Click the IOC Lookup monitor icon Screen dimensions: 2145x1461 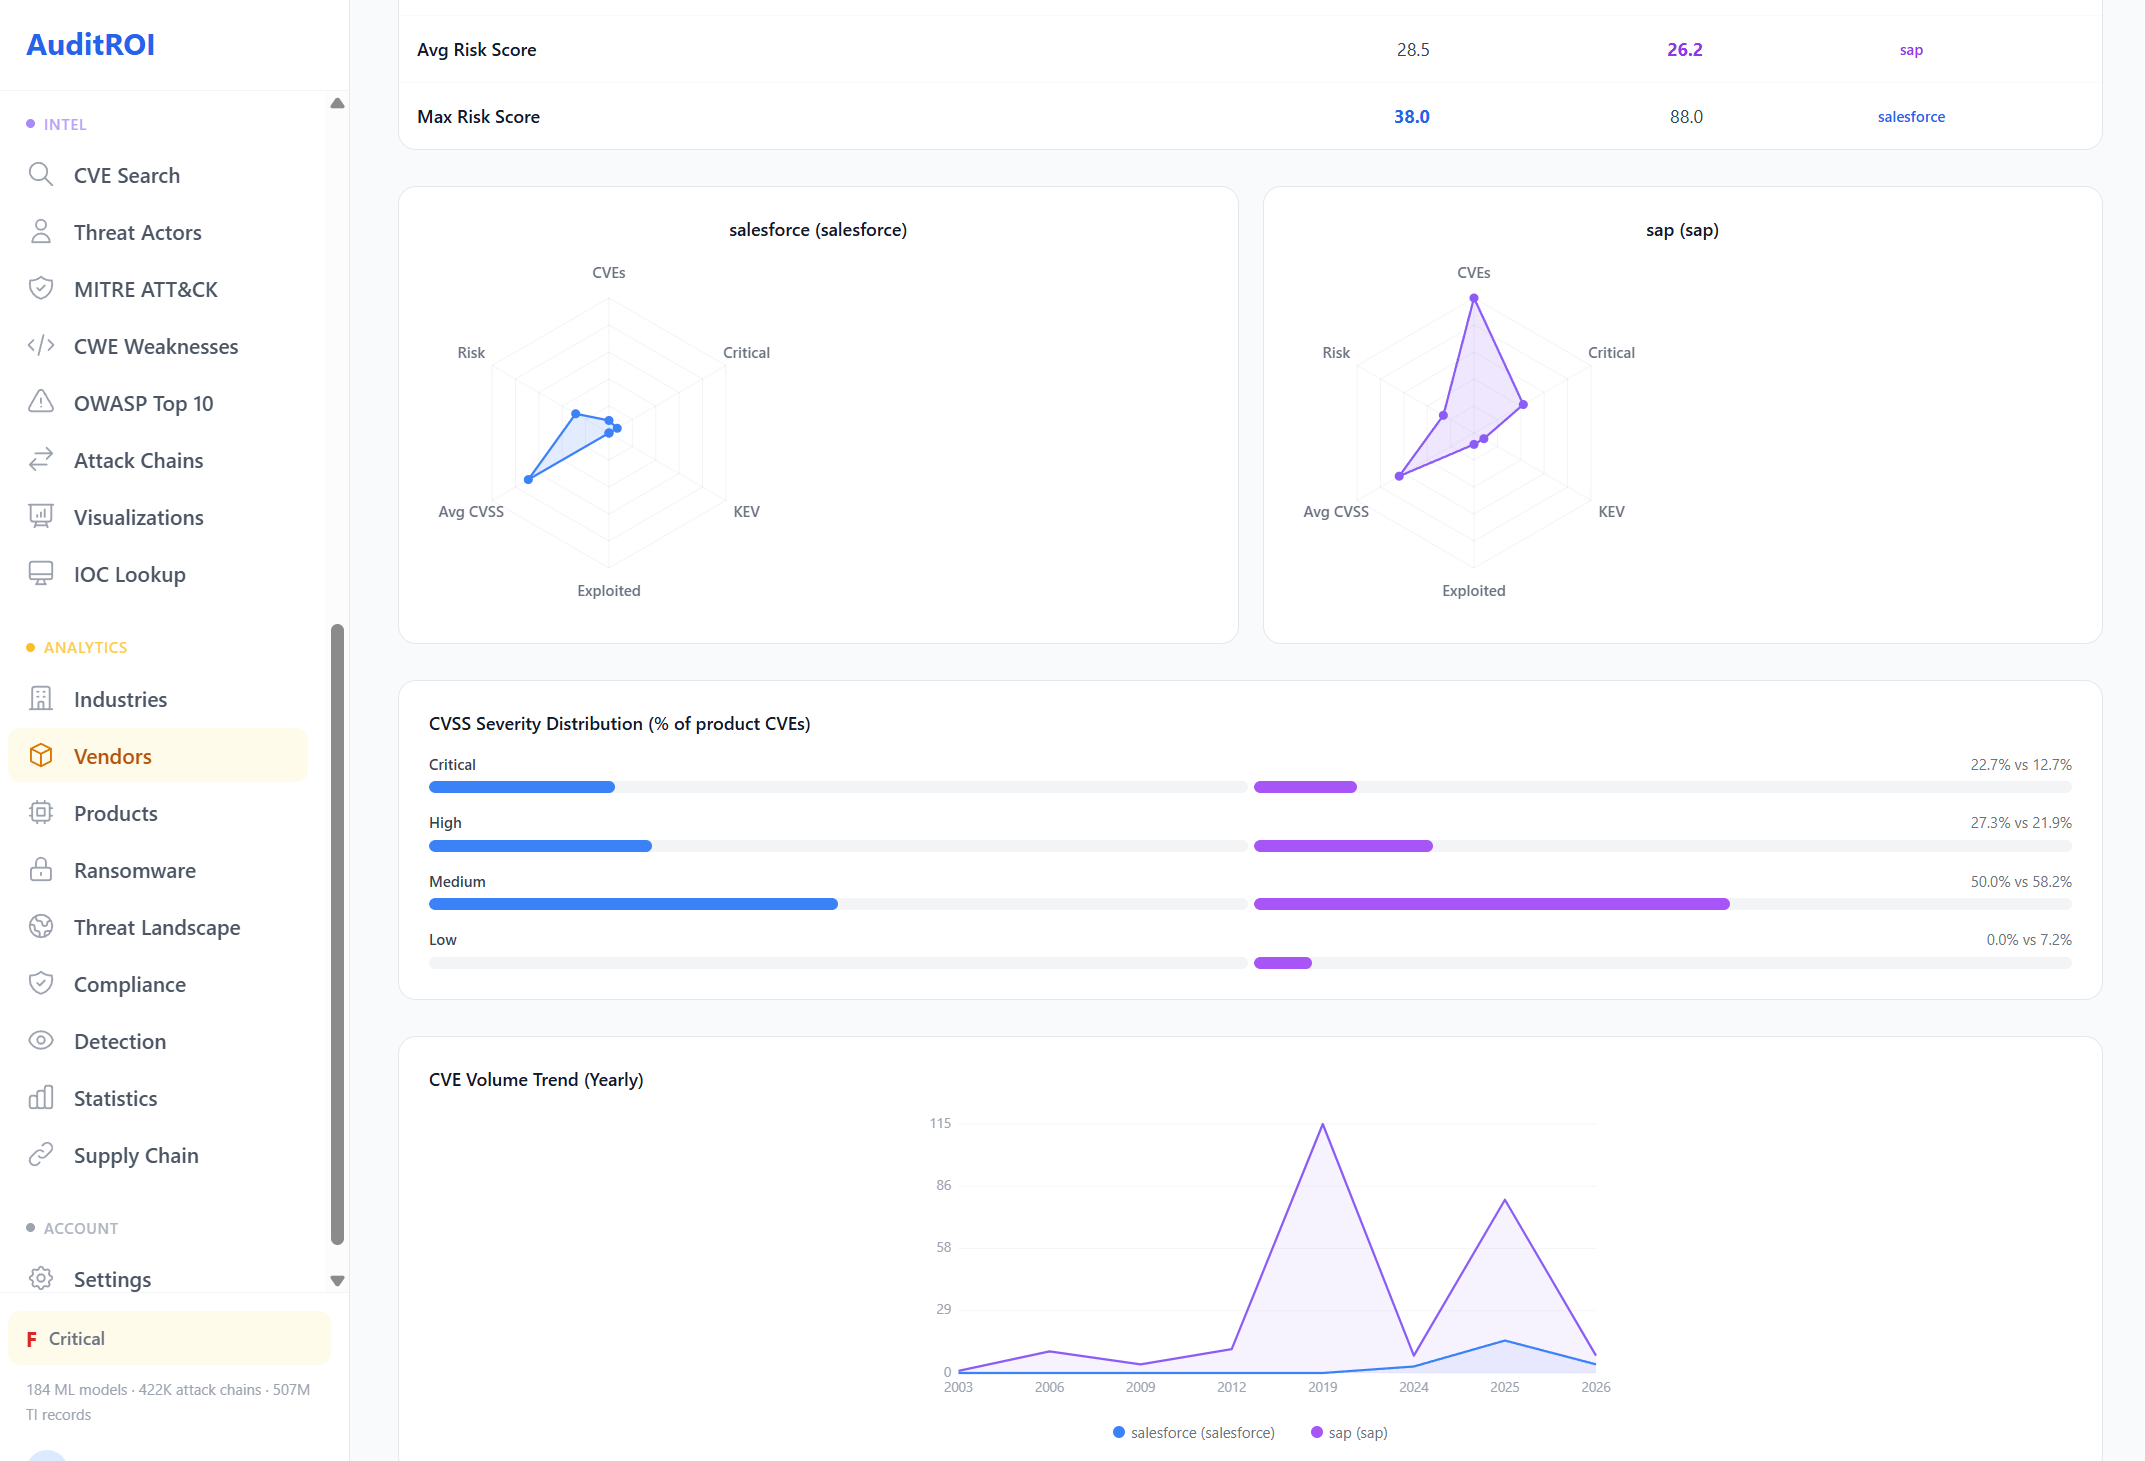pos(41,573)
